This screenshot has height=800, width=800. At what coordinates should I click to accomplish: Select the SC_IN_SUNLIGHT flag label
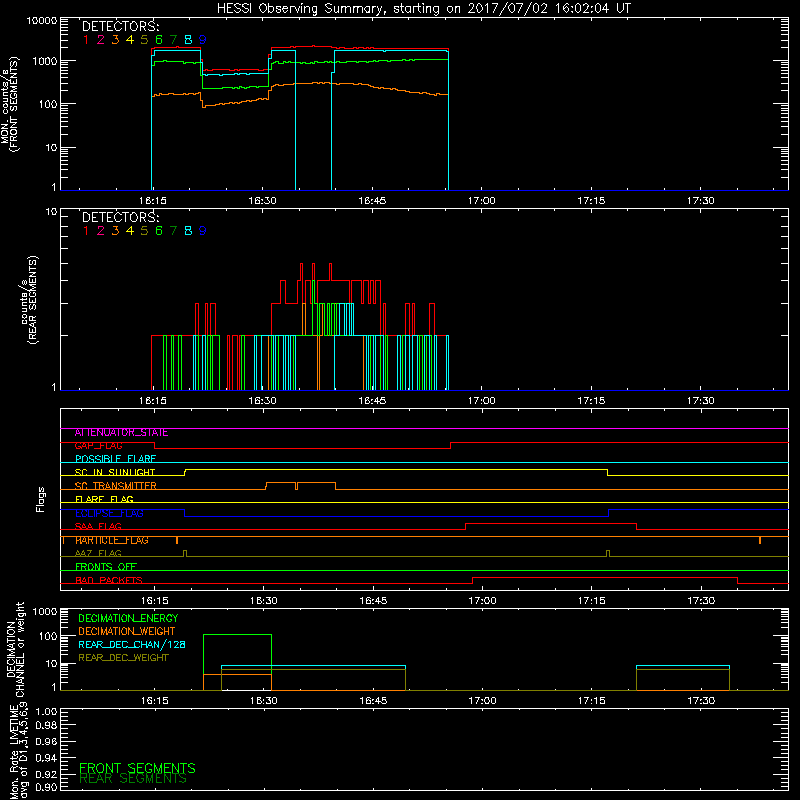pyautogui.click(x=115, y=472)
